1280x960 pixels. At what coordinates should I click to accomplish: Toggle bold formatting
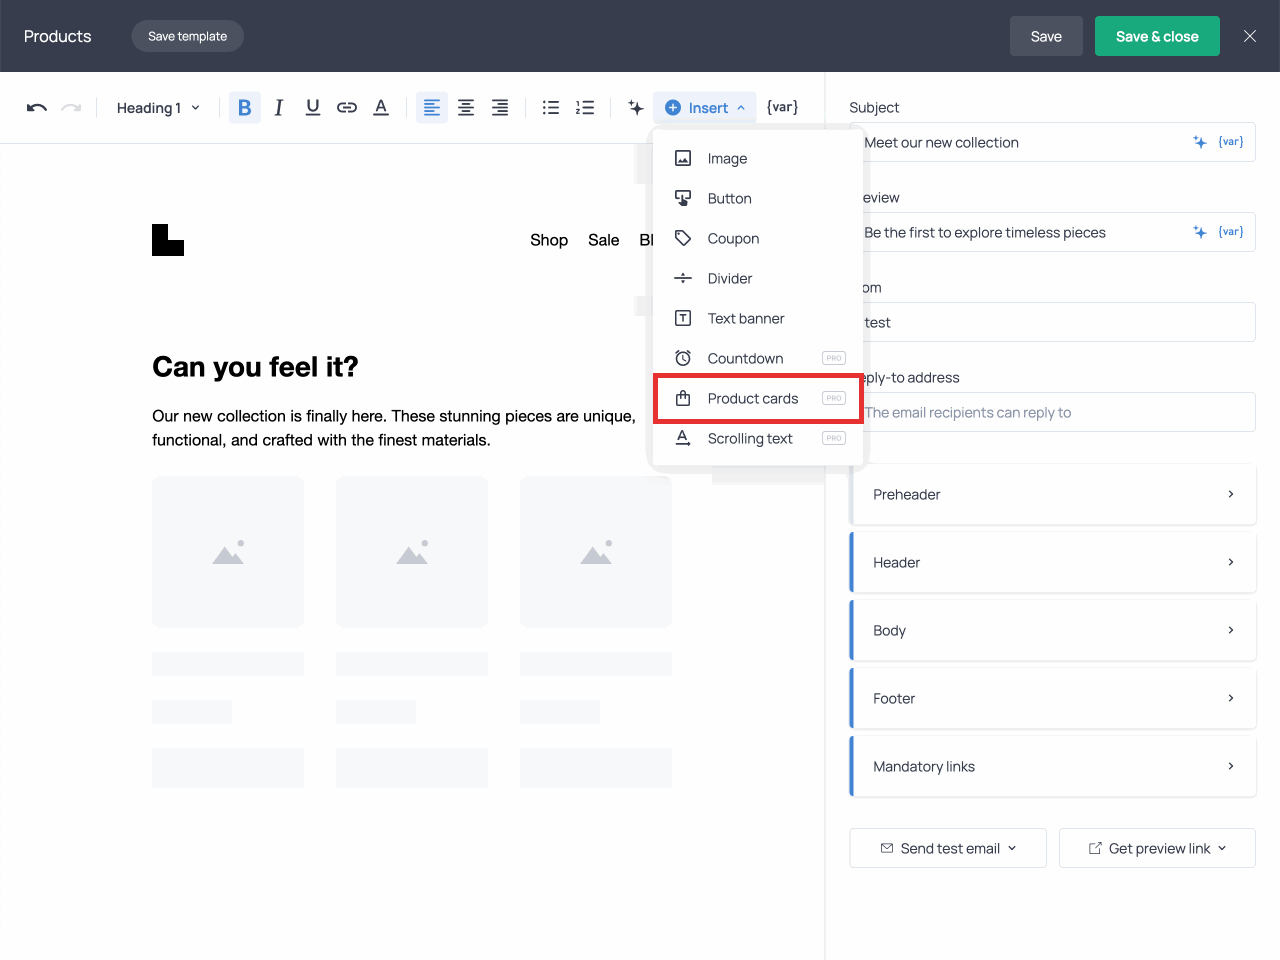(x=244, y=108)
